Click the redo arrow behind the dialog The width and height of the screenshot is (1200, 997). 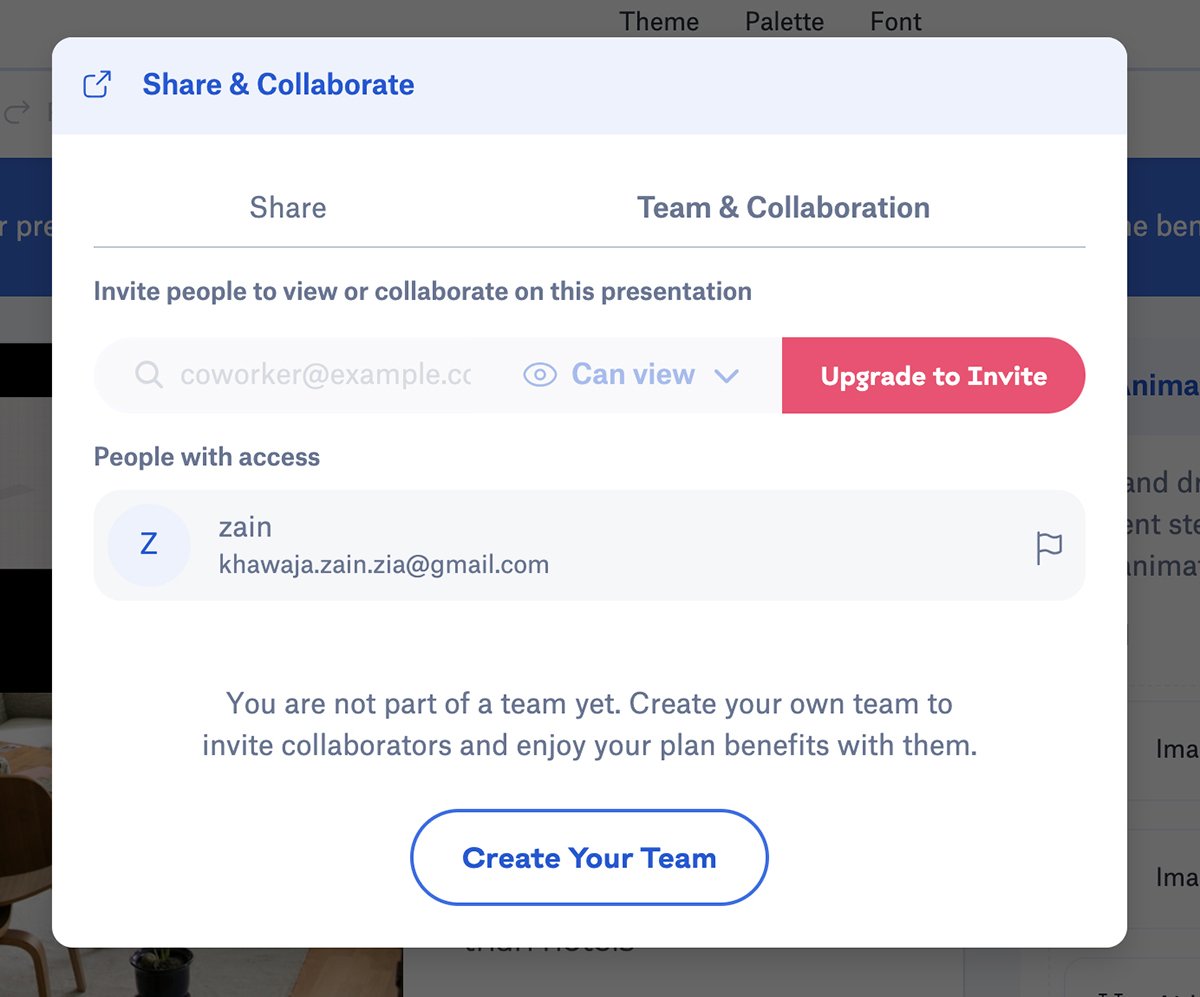pyautogui.click(x=18, y=112)
